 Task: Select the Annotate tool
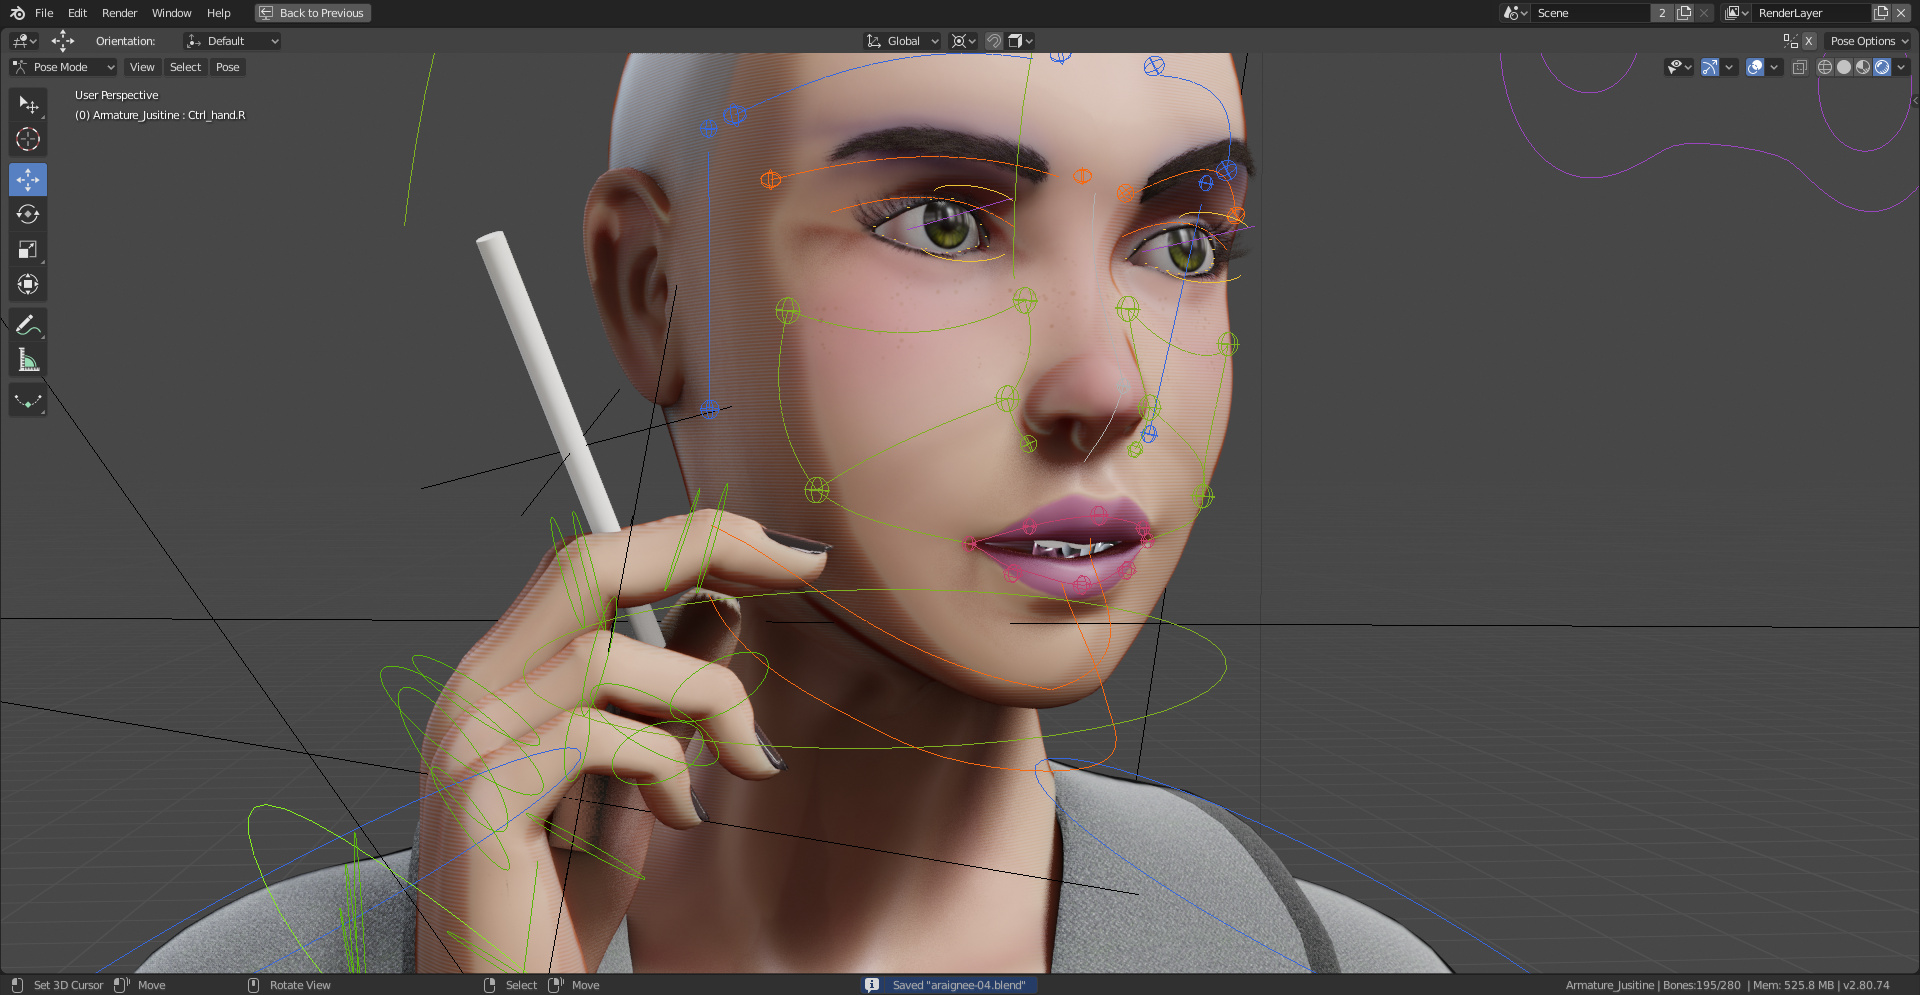pyautogui.click(x=28, y=325)
